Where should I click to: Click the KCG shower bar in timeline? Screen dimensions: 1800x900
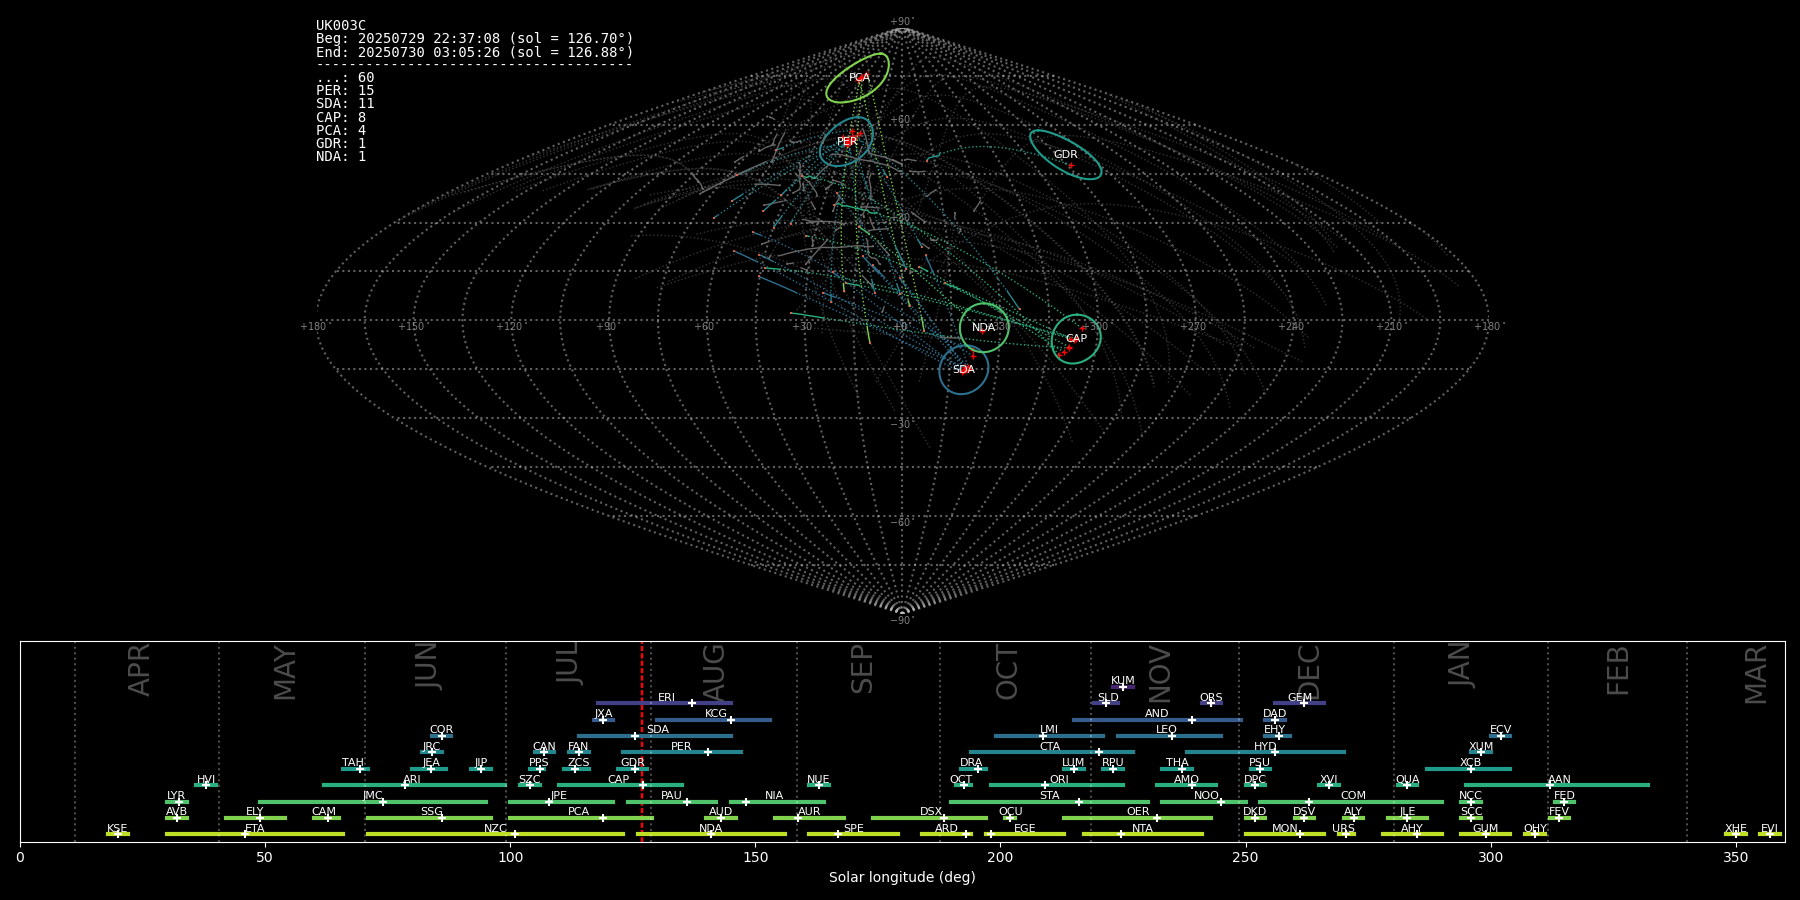(713, 720)
